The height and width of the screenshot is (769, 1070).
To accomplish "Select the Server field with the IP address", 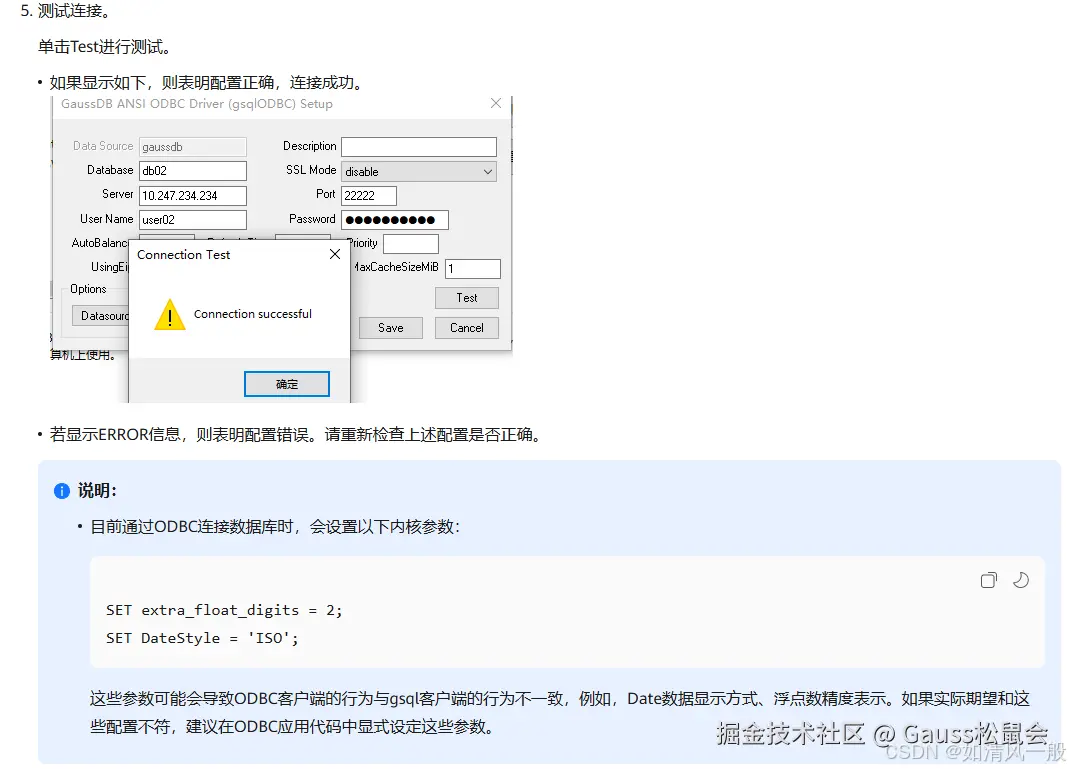I will (x=192, y=194).
